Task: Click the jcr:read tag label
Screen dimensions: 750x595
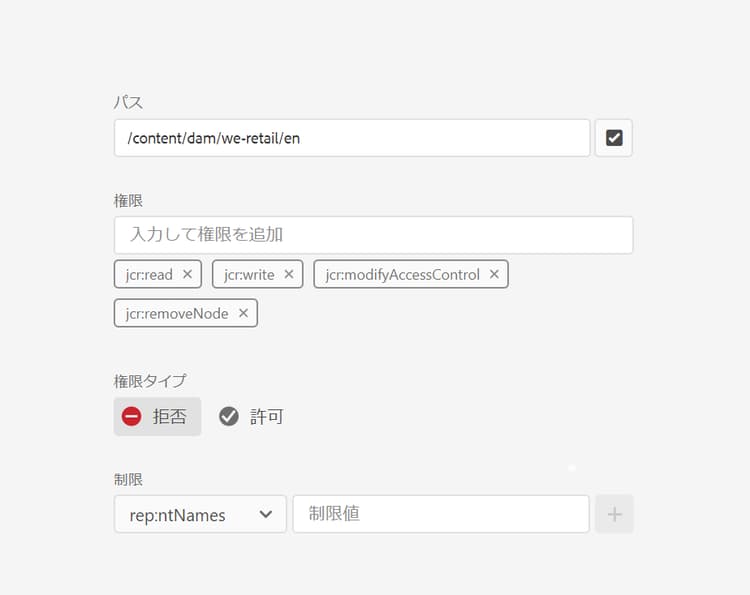Action: pyautogui.click(x=149, y=275)
